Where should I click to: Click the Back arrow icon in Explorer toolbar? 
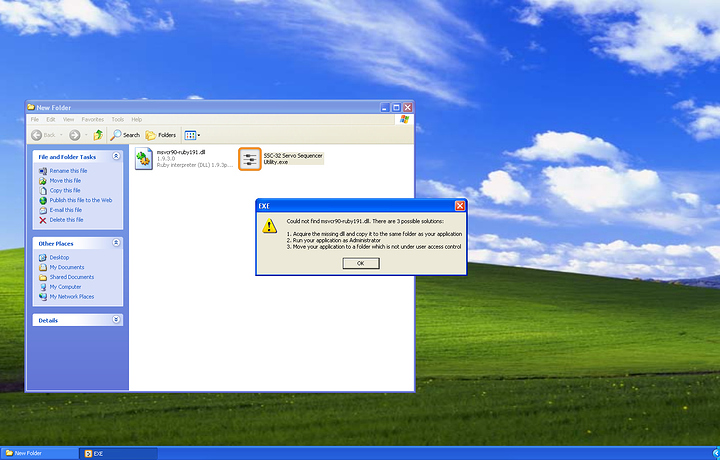pos(36,135)
